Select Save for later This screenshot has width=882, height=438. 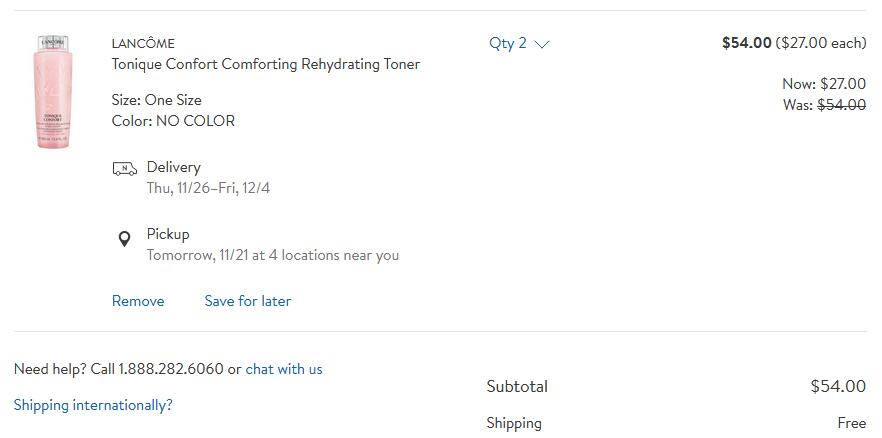tap(248, 301)
